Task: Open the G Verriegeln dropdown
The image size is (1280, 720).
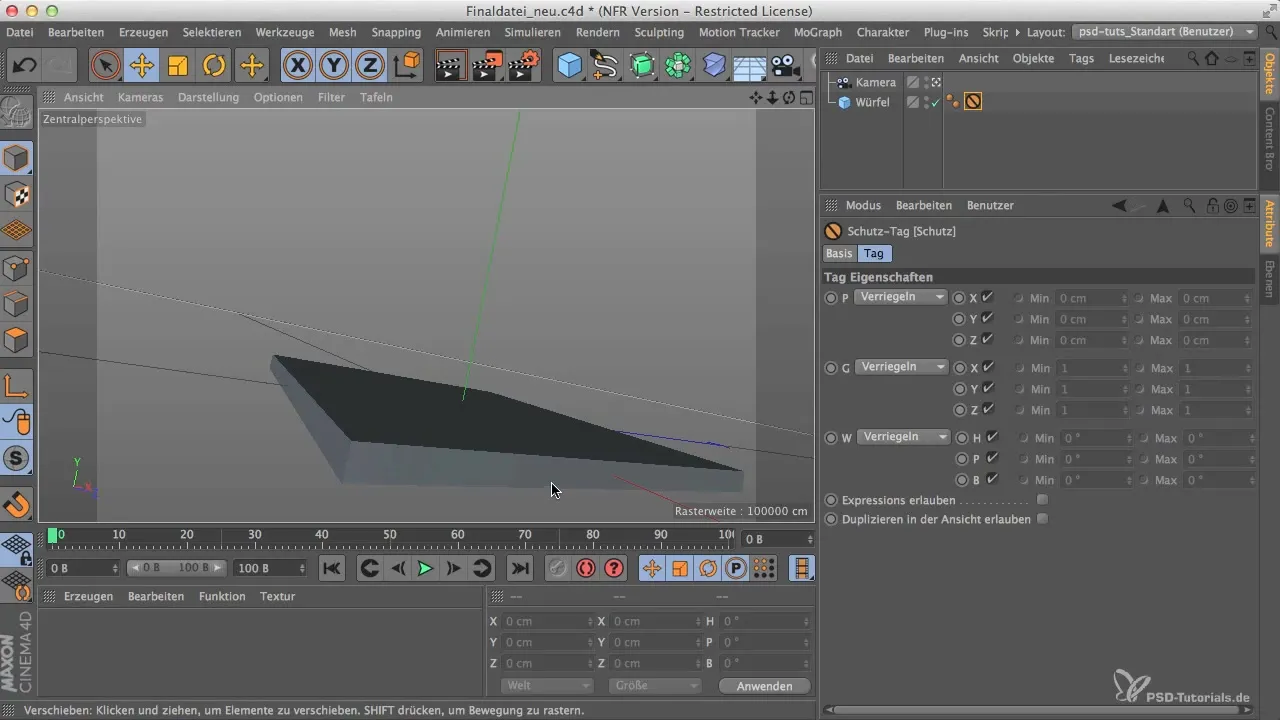Action: point(901,367)
